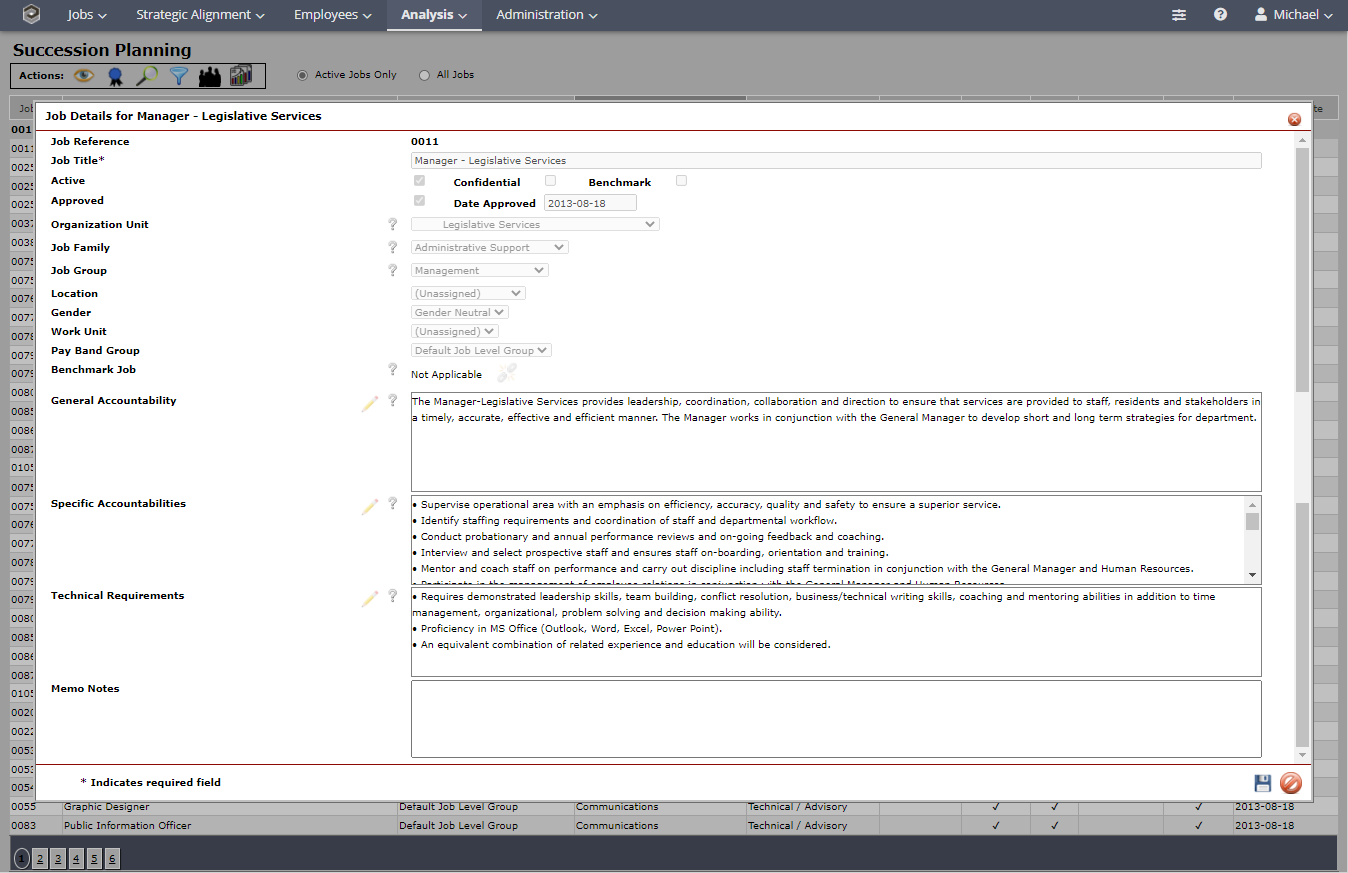
Task: Click the Technical Requirements text area
Action: 836,632
